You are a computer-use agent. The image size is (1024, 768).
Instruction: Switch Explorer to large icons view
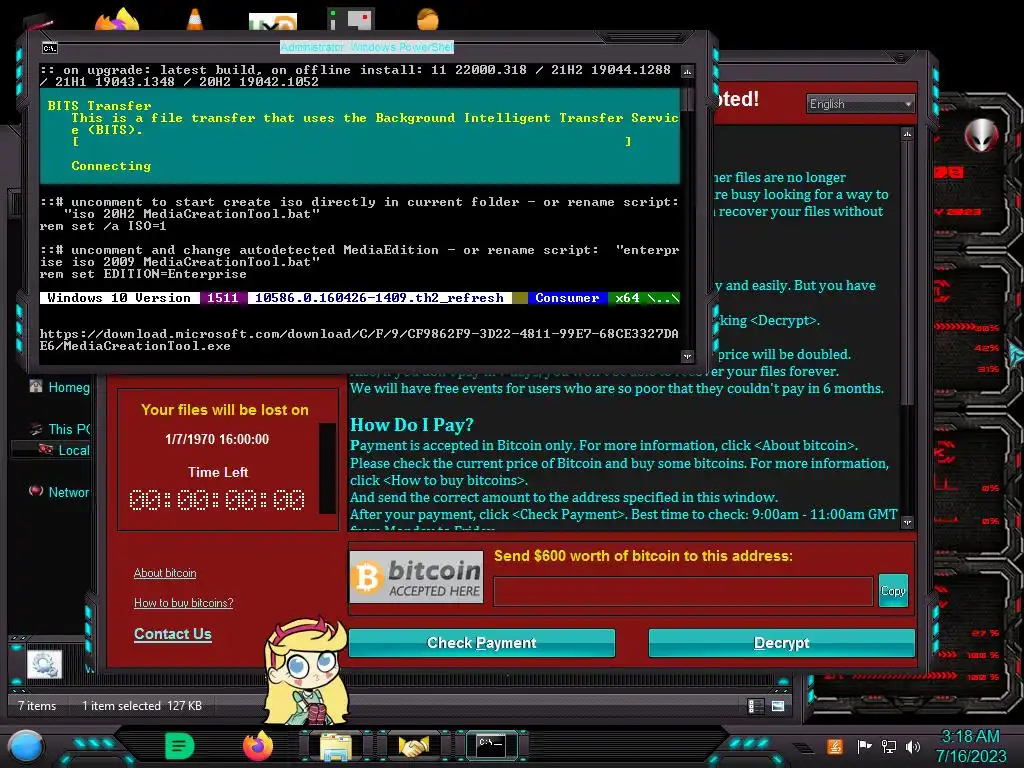(778, 706)
